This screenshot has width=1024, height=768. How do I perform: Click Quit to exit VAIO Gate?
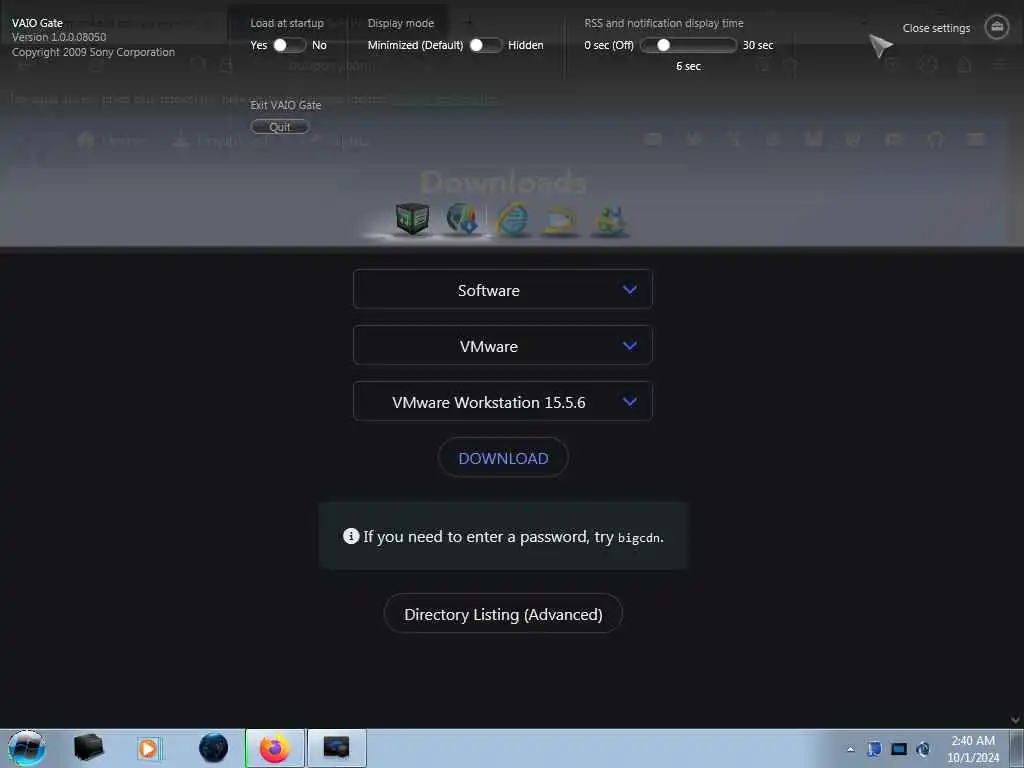[x=280, y=127]
